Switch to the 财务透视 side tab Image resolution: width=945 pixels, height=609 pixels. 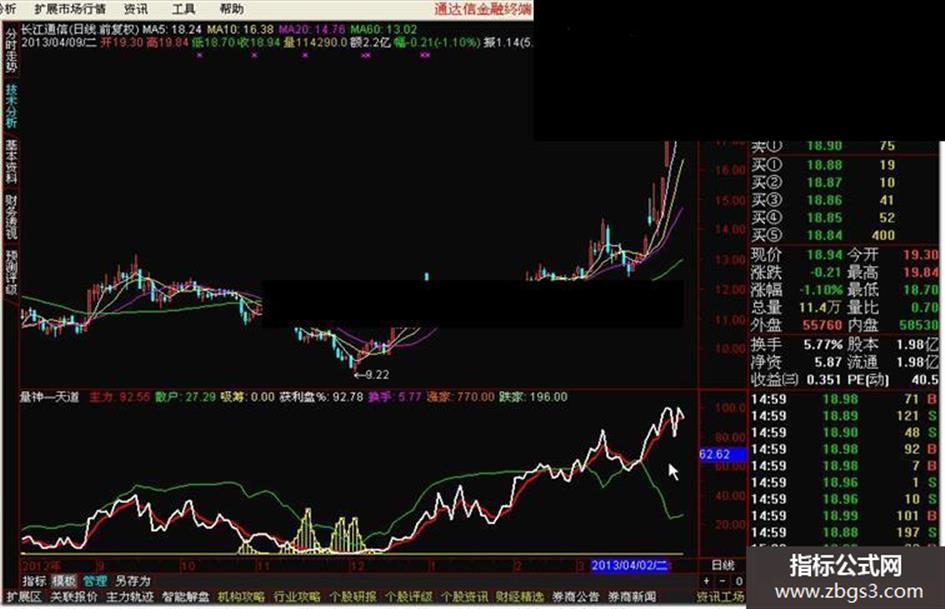tap(11, 216)
